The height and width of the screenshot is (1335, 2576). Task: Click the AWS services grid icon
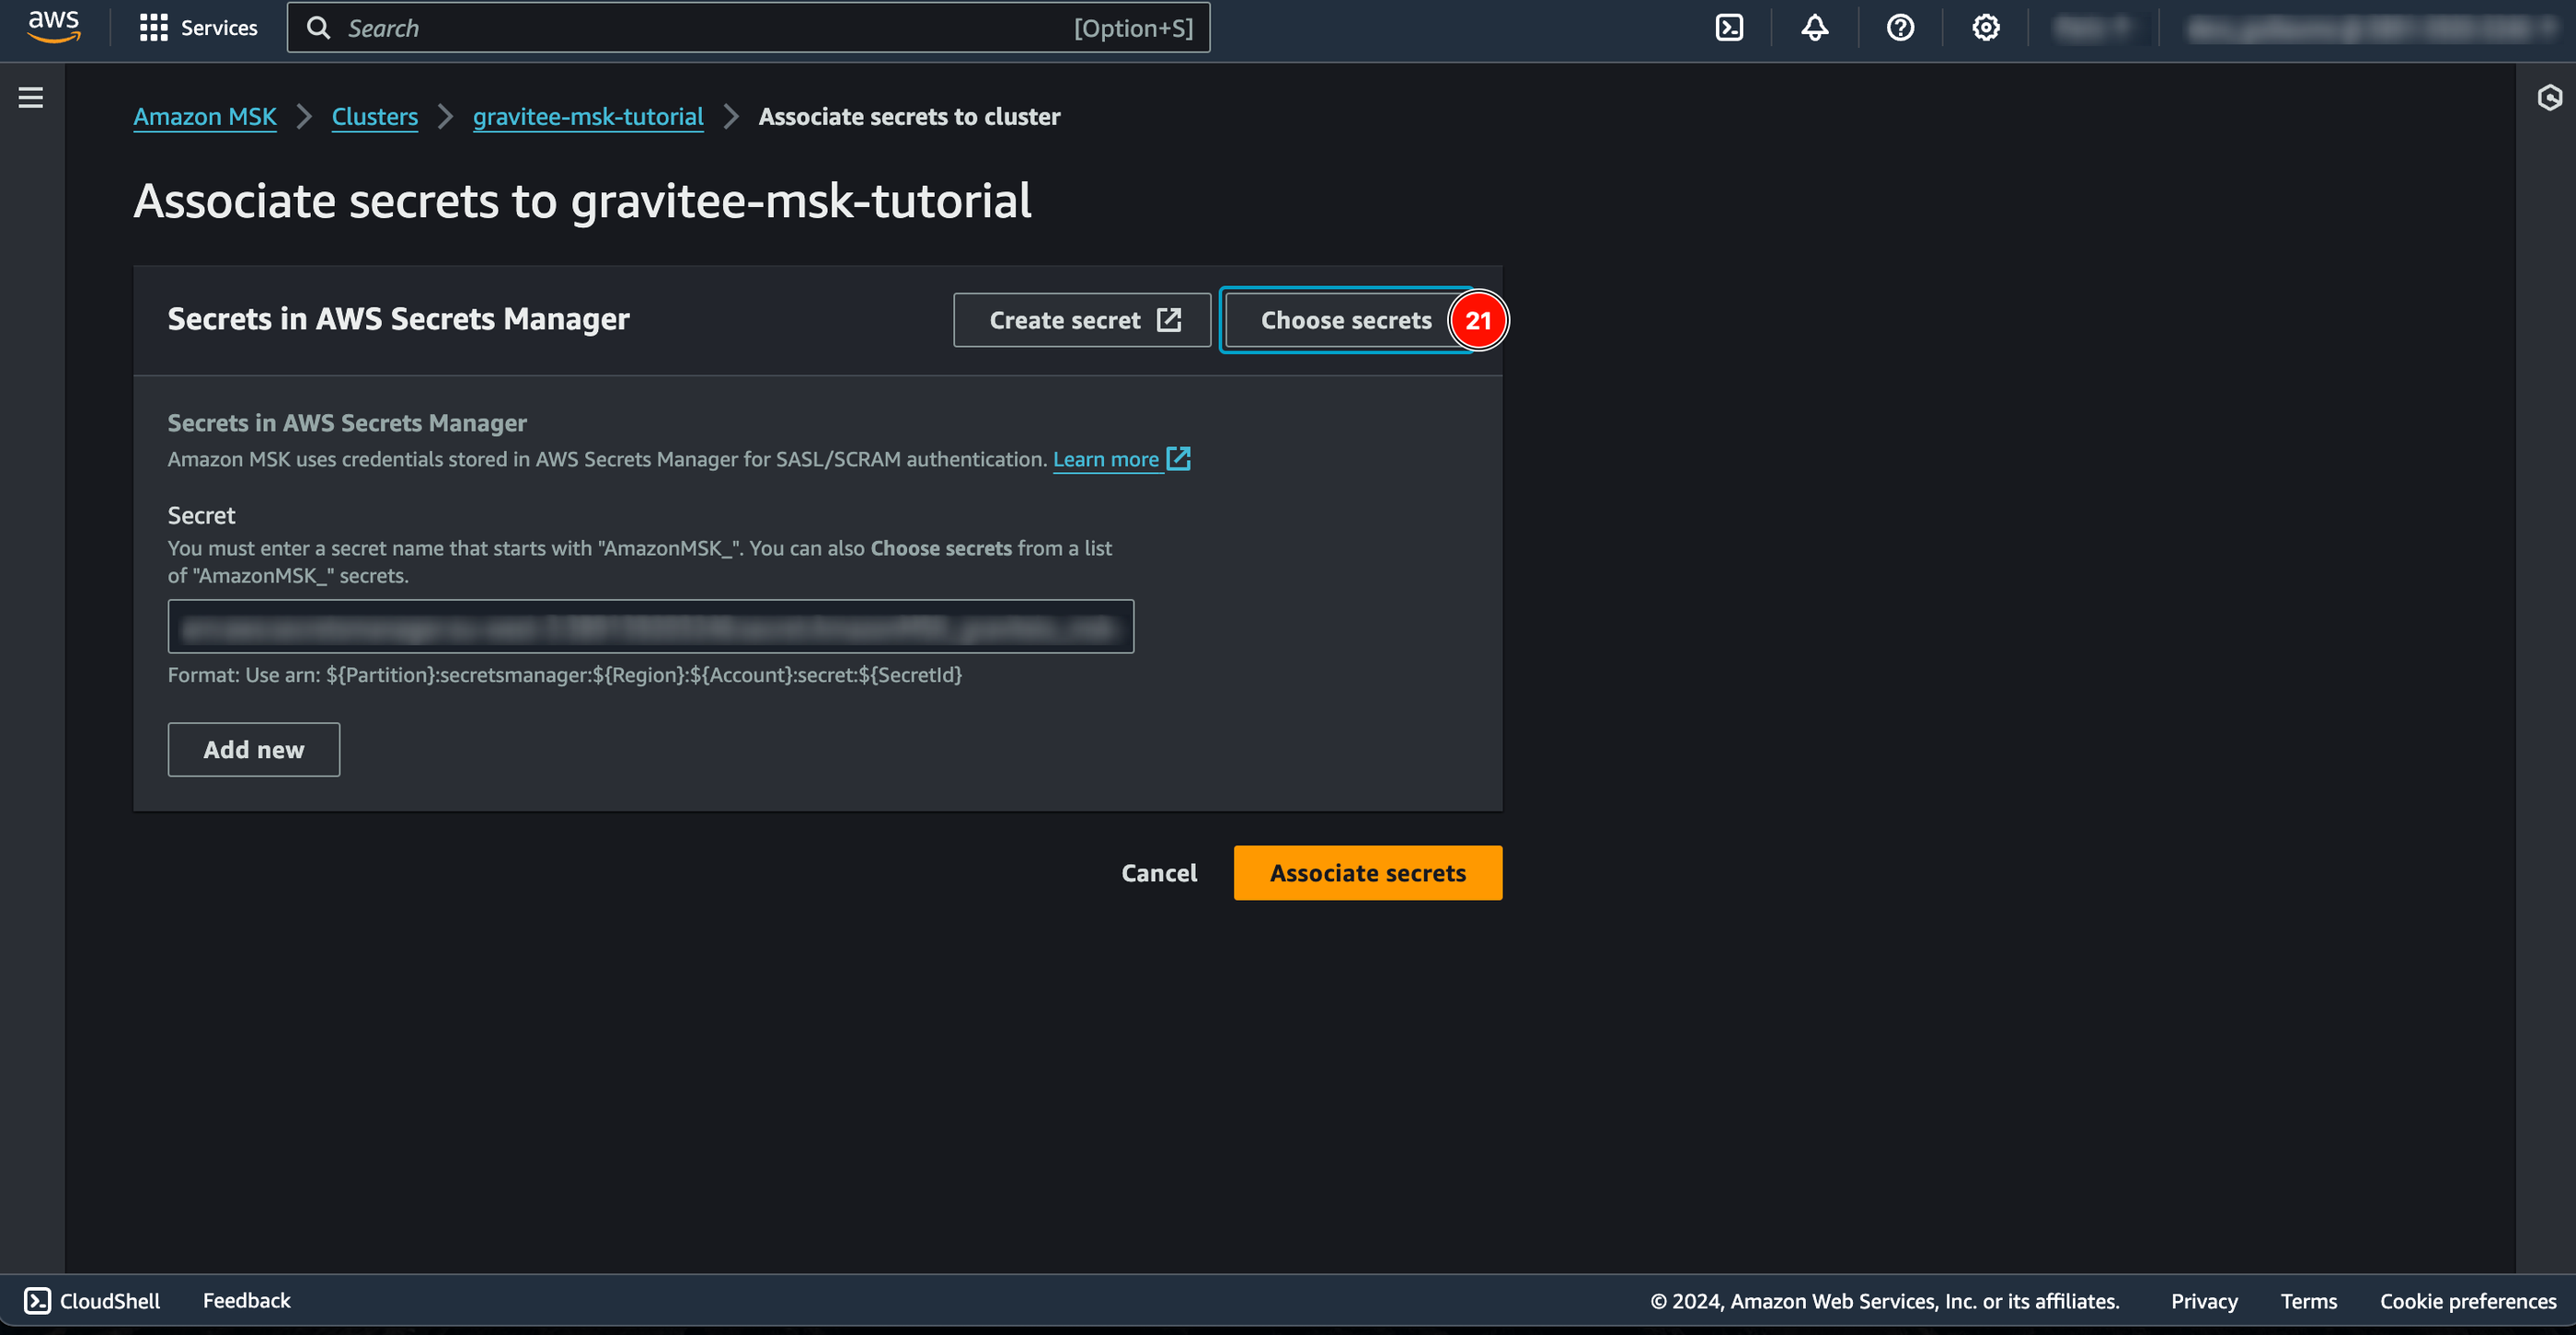[x=150, y=28]
